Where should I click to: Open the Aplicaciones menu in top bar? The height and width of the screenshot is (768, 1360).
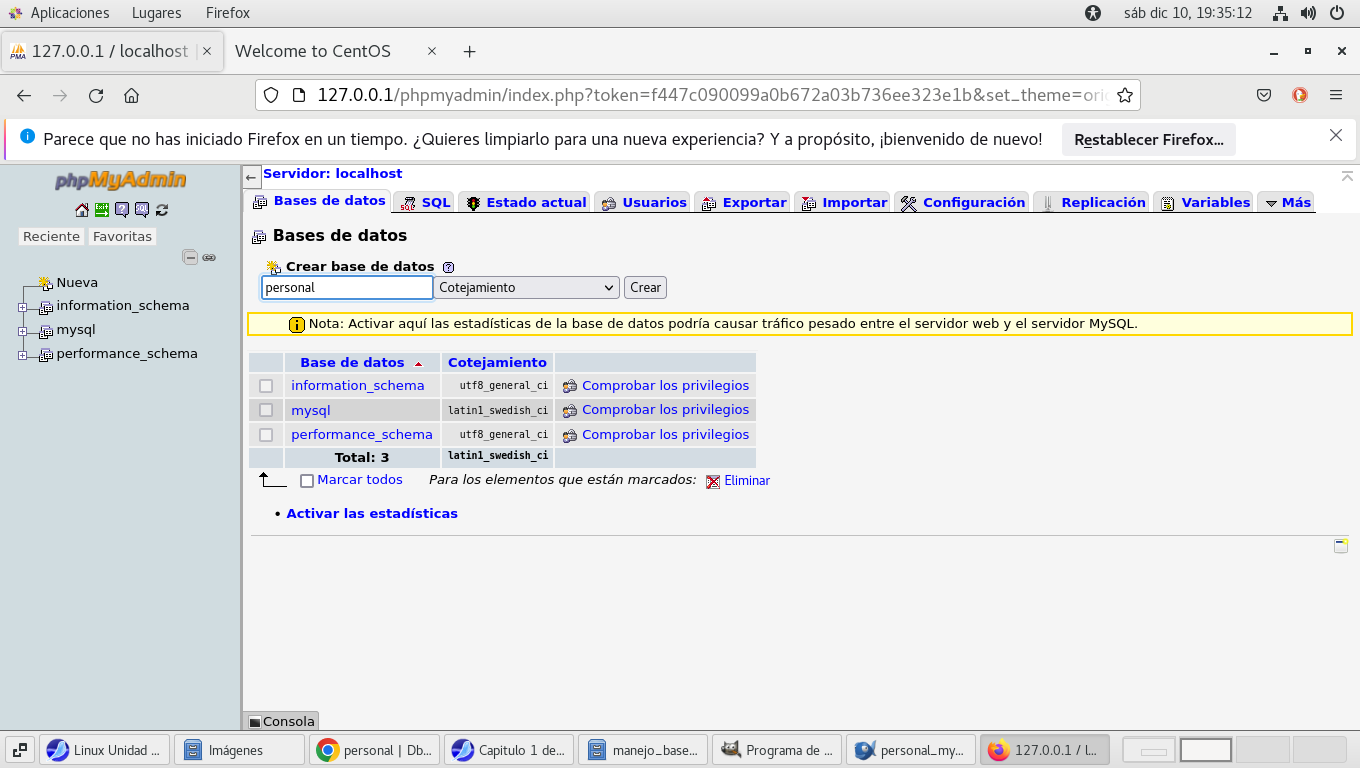(69, 13)
